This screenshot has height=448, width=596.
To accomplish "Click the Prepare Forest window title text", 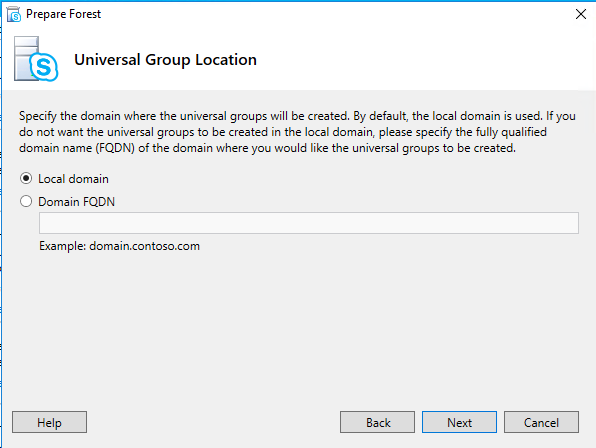I will [63, 14].
